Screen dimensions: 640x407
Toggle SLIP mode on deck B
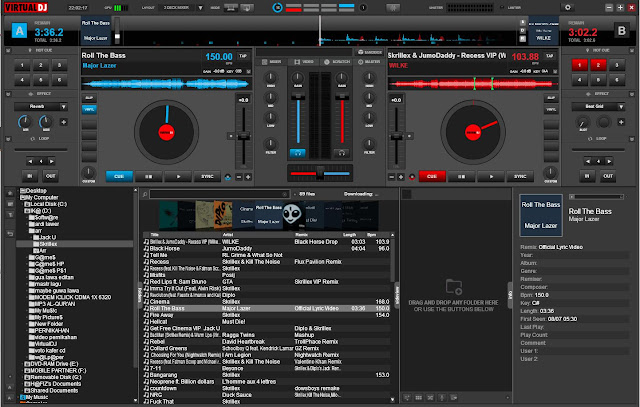551,98
